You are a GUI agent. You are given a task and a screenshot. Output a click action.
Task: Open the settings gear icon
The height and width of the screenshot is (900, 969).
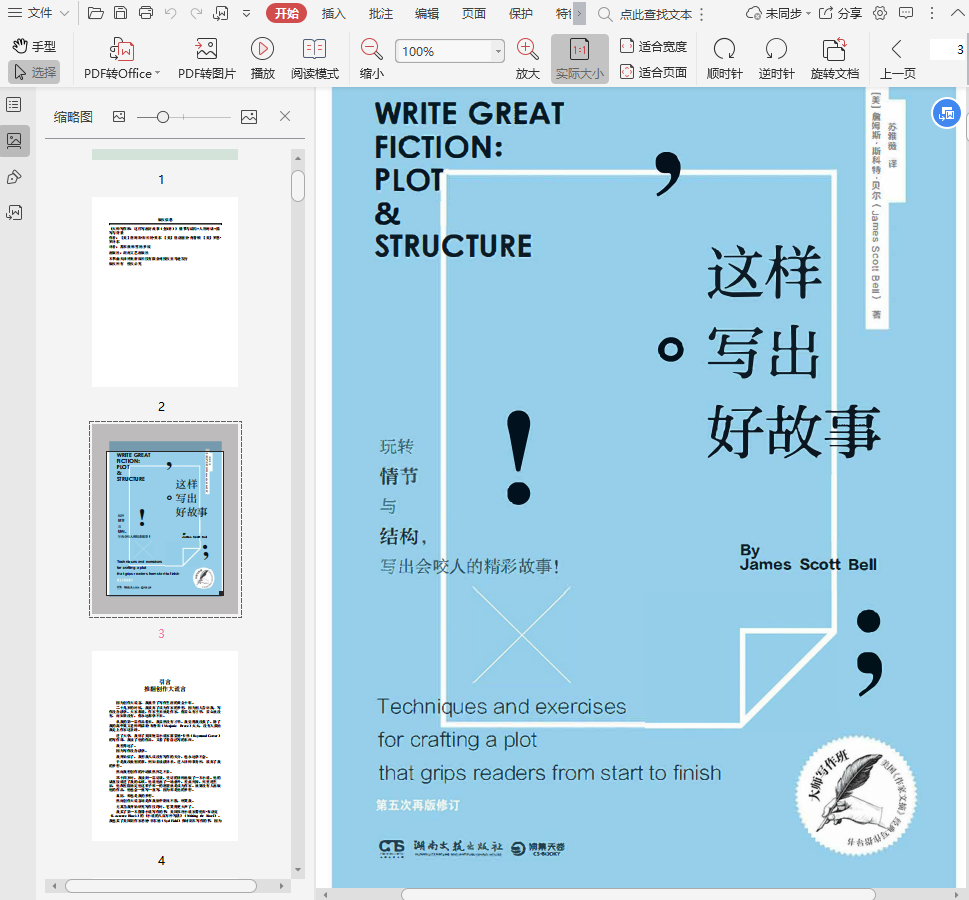click(880, 13)
